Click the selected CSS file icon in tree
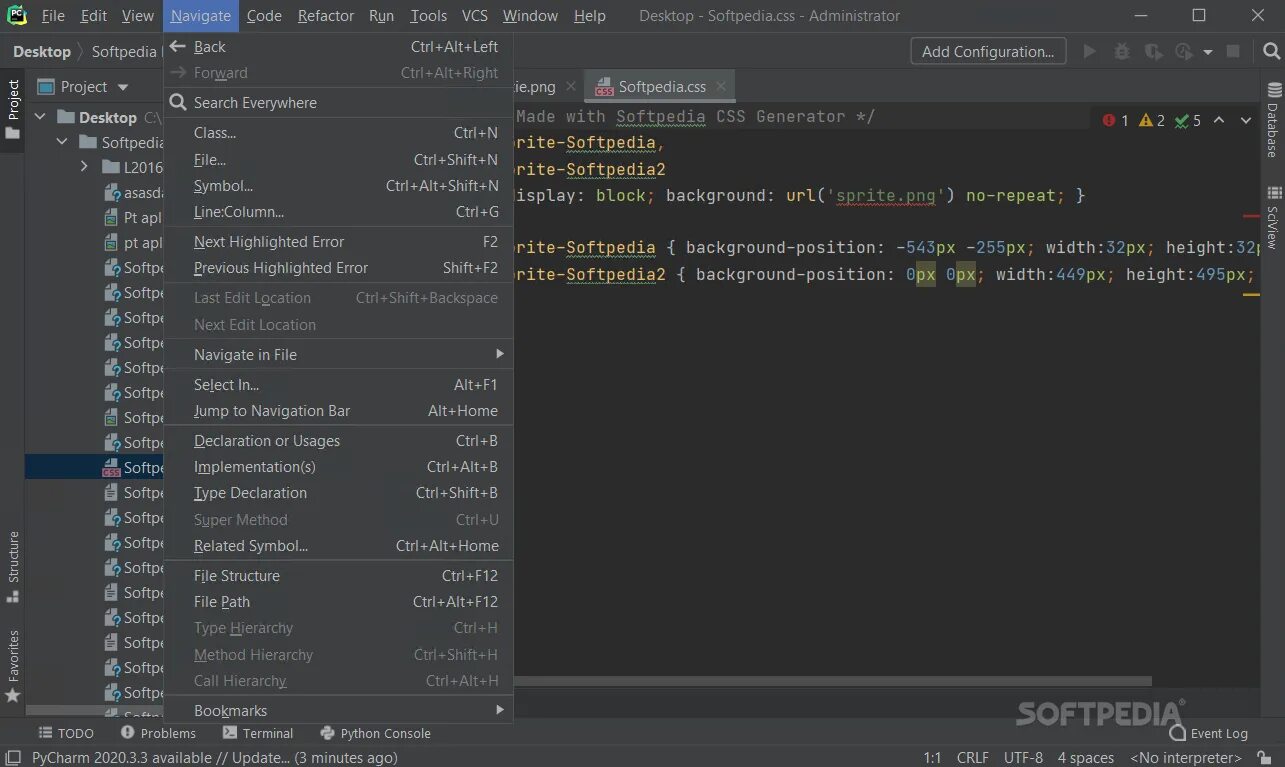The width and height of the screenshot is (1285, 767). click(111, 468)
